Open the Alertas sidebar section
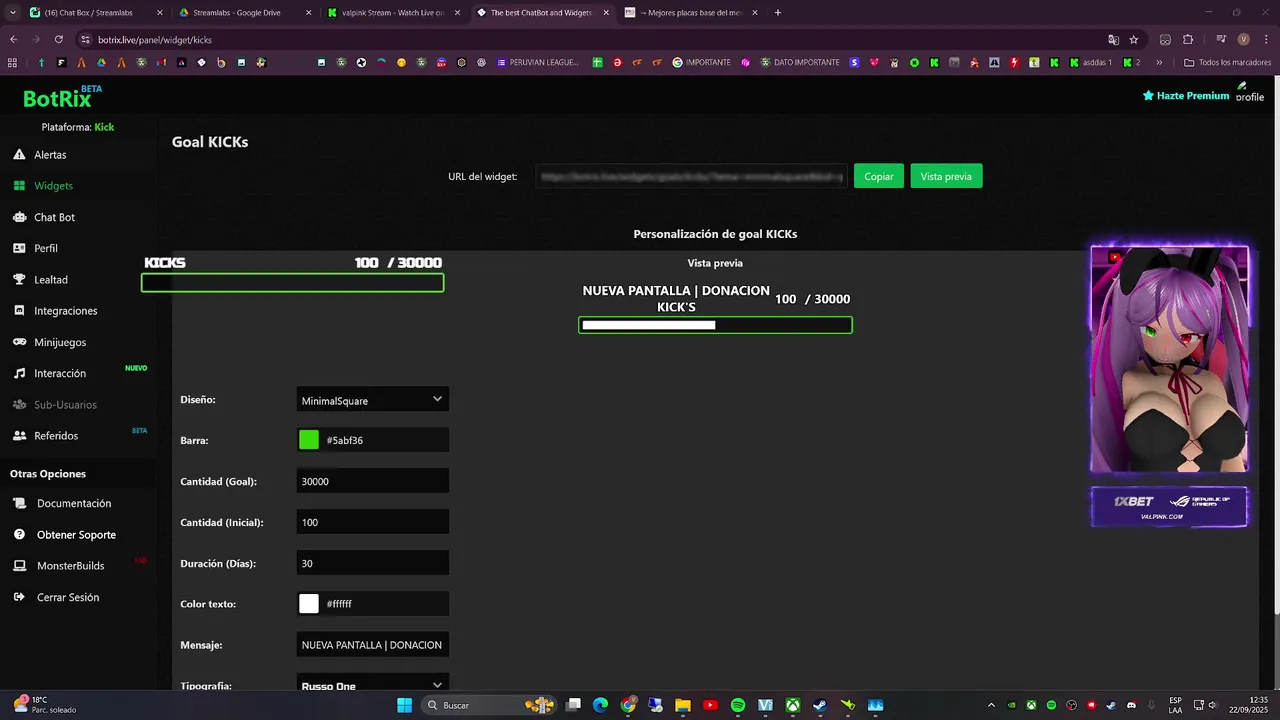The image size is (1280, 720). (50, 155)
